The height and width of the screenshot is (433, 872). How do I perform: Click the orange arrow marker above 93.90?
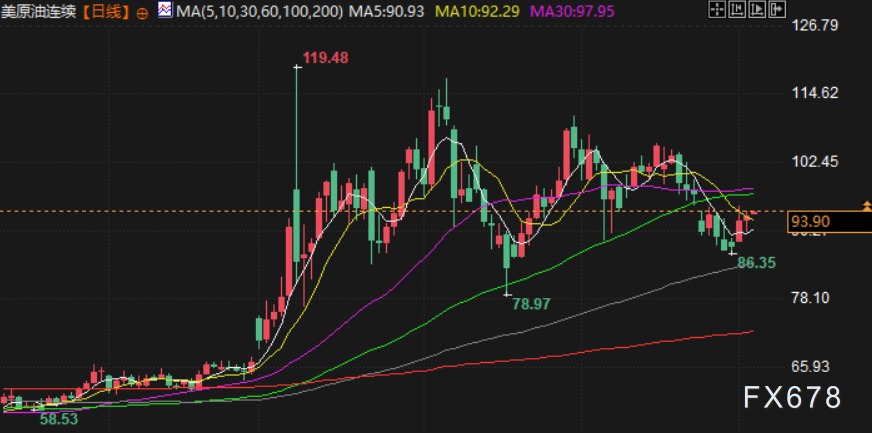pyautogui.click(x=866, y=206)
